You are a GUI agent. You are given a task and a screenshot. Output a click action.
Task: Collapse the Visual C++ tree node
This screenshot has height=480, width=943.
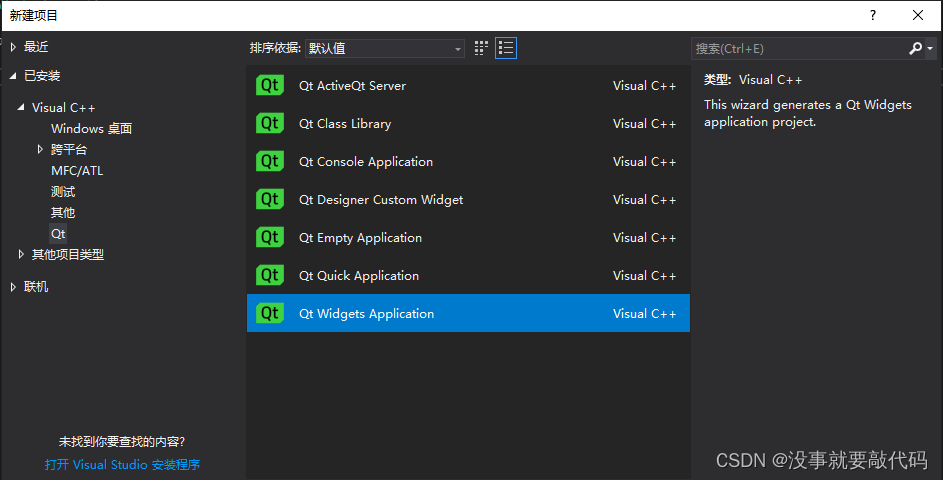21,107
